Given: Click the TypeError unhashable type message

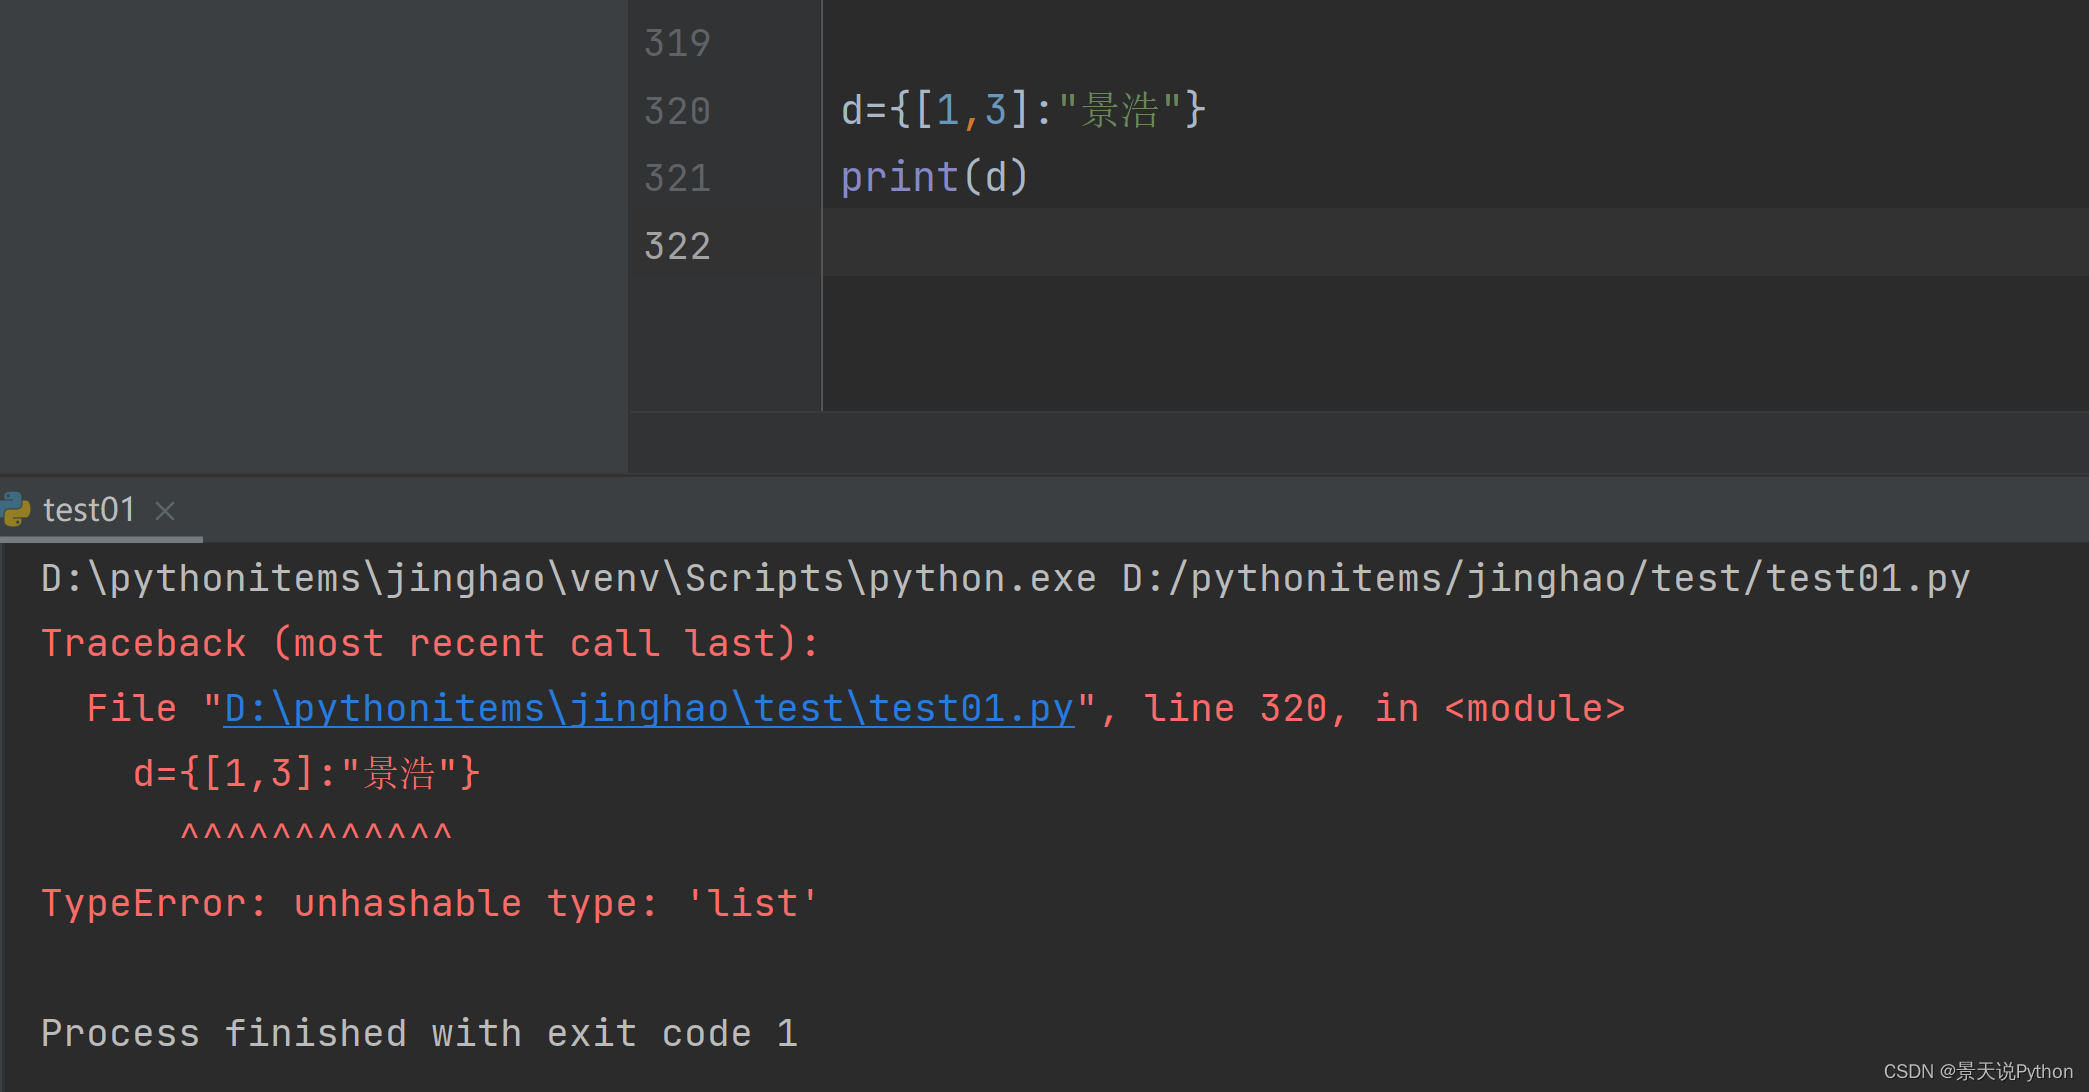Looking at the screenshot, I should (429, 903).
